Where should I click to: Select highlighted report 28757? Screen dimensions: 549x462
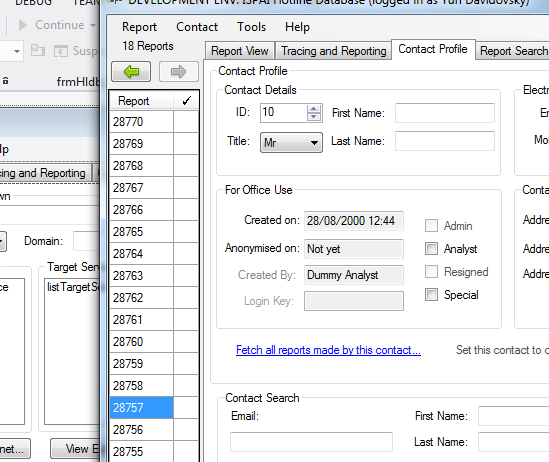141,408
